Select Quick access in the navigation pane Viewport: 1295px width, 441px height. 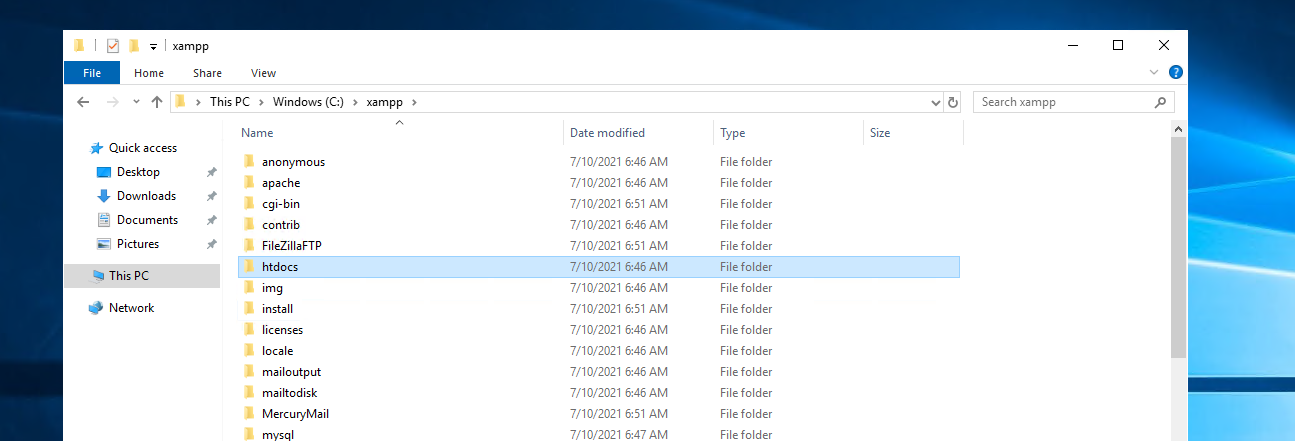[x=142, y=148]
